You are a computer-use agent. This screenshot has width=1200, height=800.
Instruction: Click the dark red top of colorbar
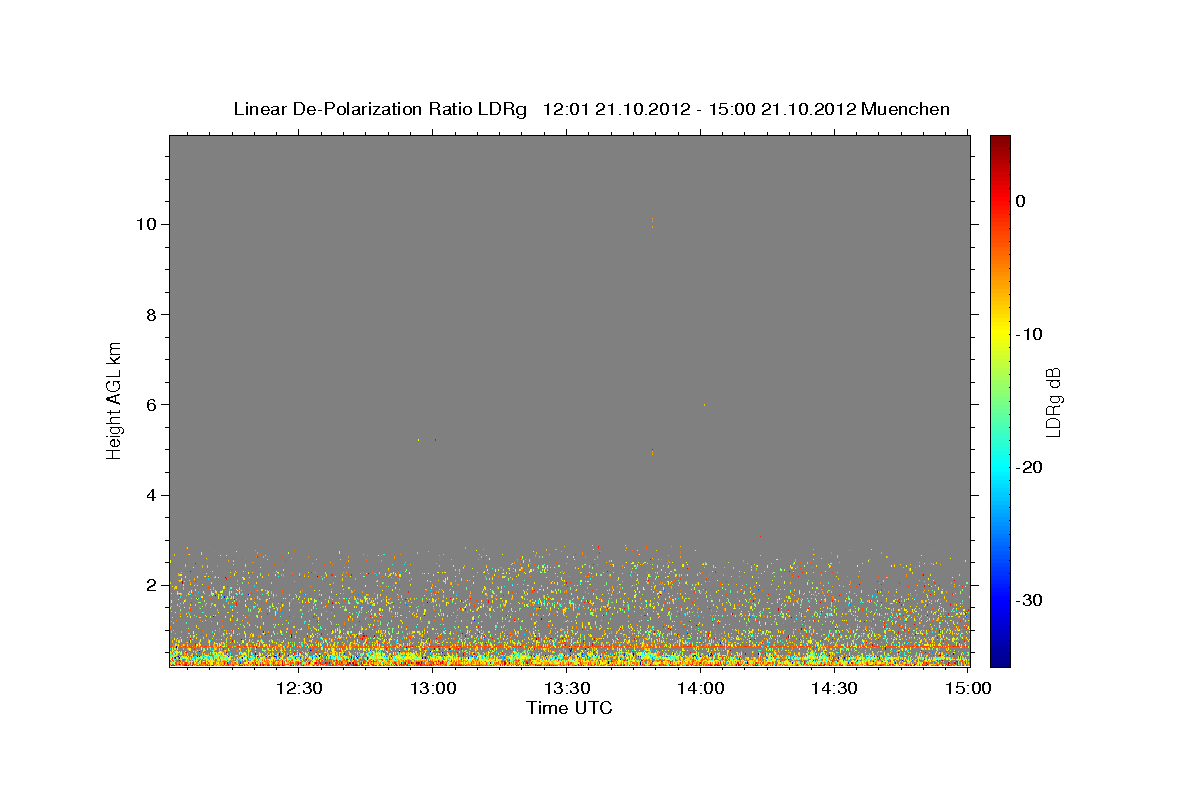pyautogui.click(x=1000, y=142)
